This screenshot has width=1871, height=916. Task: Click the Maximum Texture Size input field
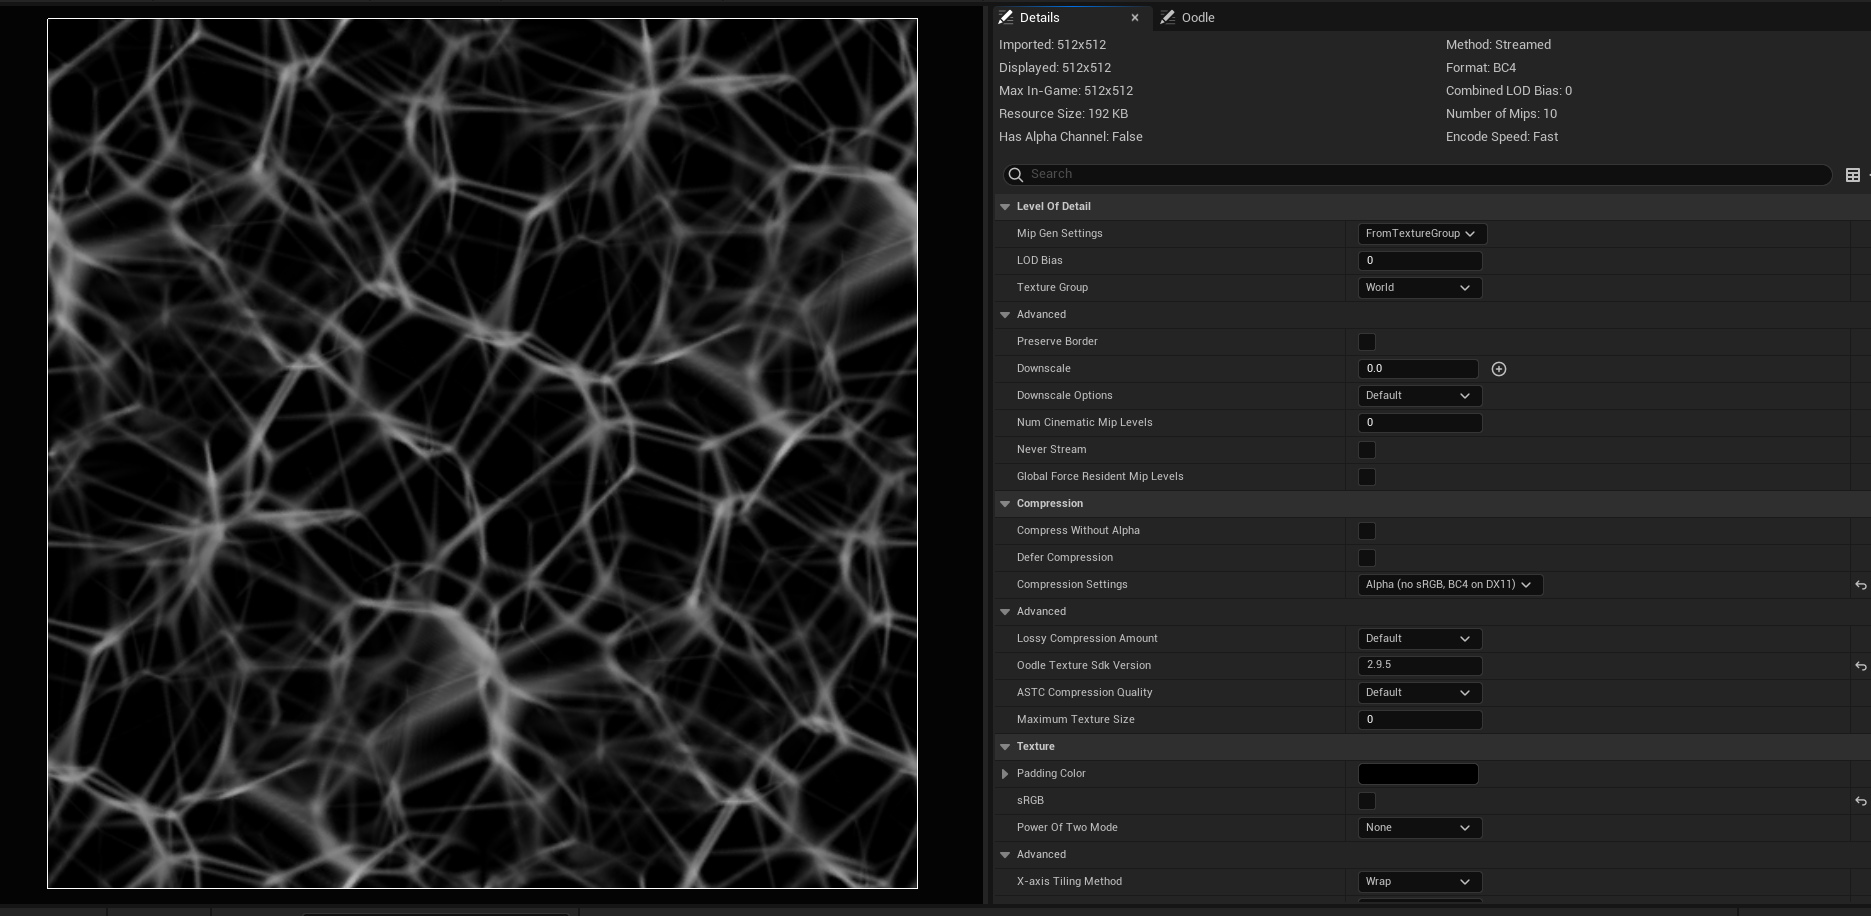1420,719
